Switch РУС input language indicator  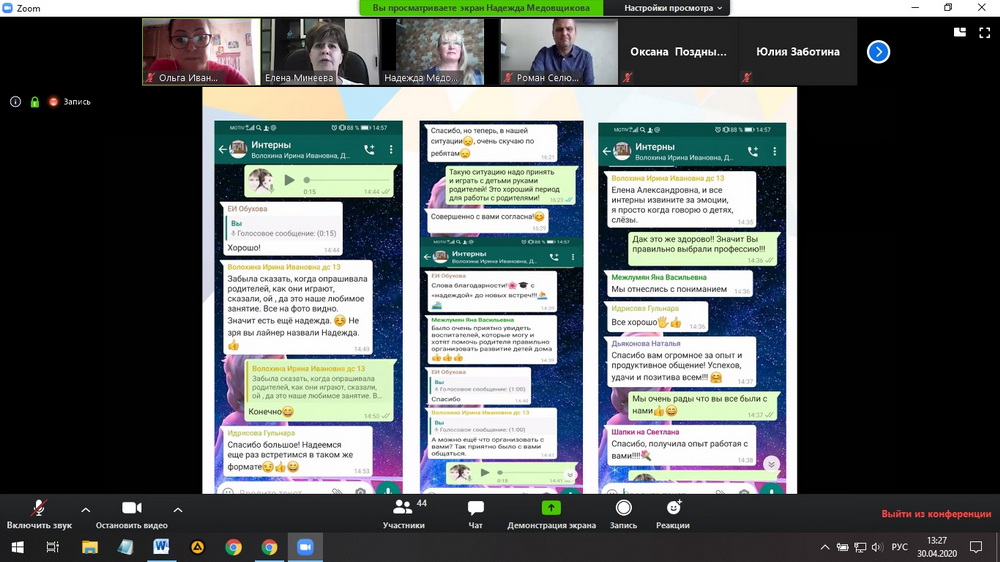[x=899, y=547]
